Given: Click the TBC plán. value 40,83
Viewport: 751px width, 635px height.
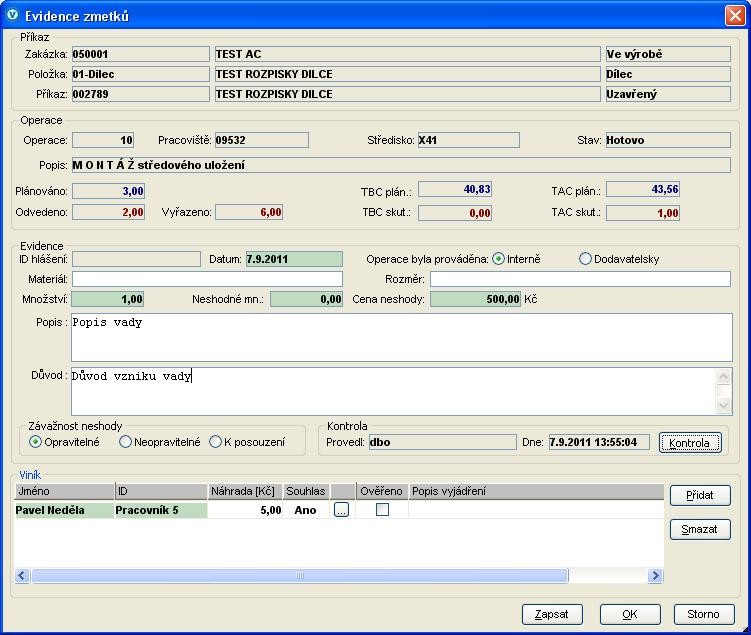Looking at the screenshot, I should (x=455, y=189).
